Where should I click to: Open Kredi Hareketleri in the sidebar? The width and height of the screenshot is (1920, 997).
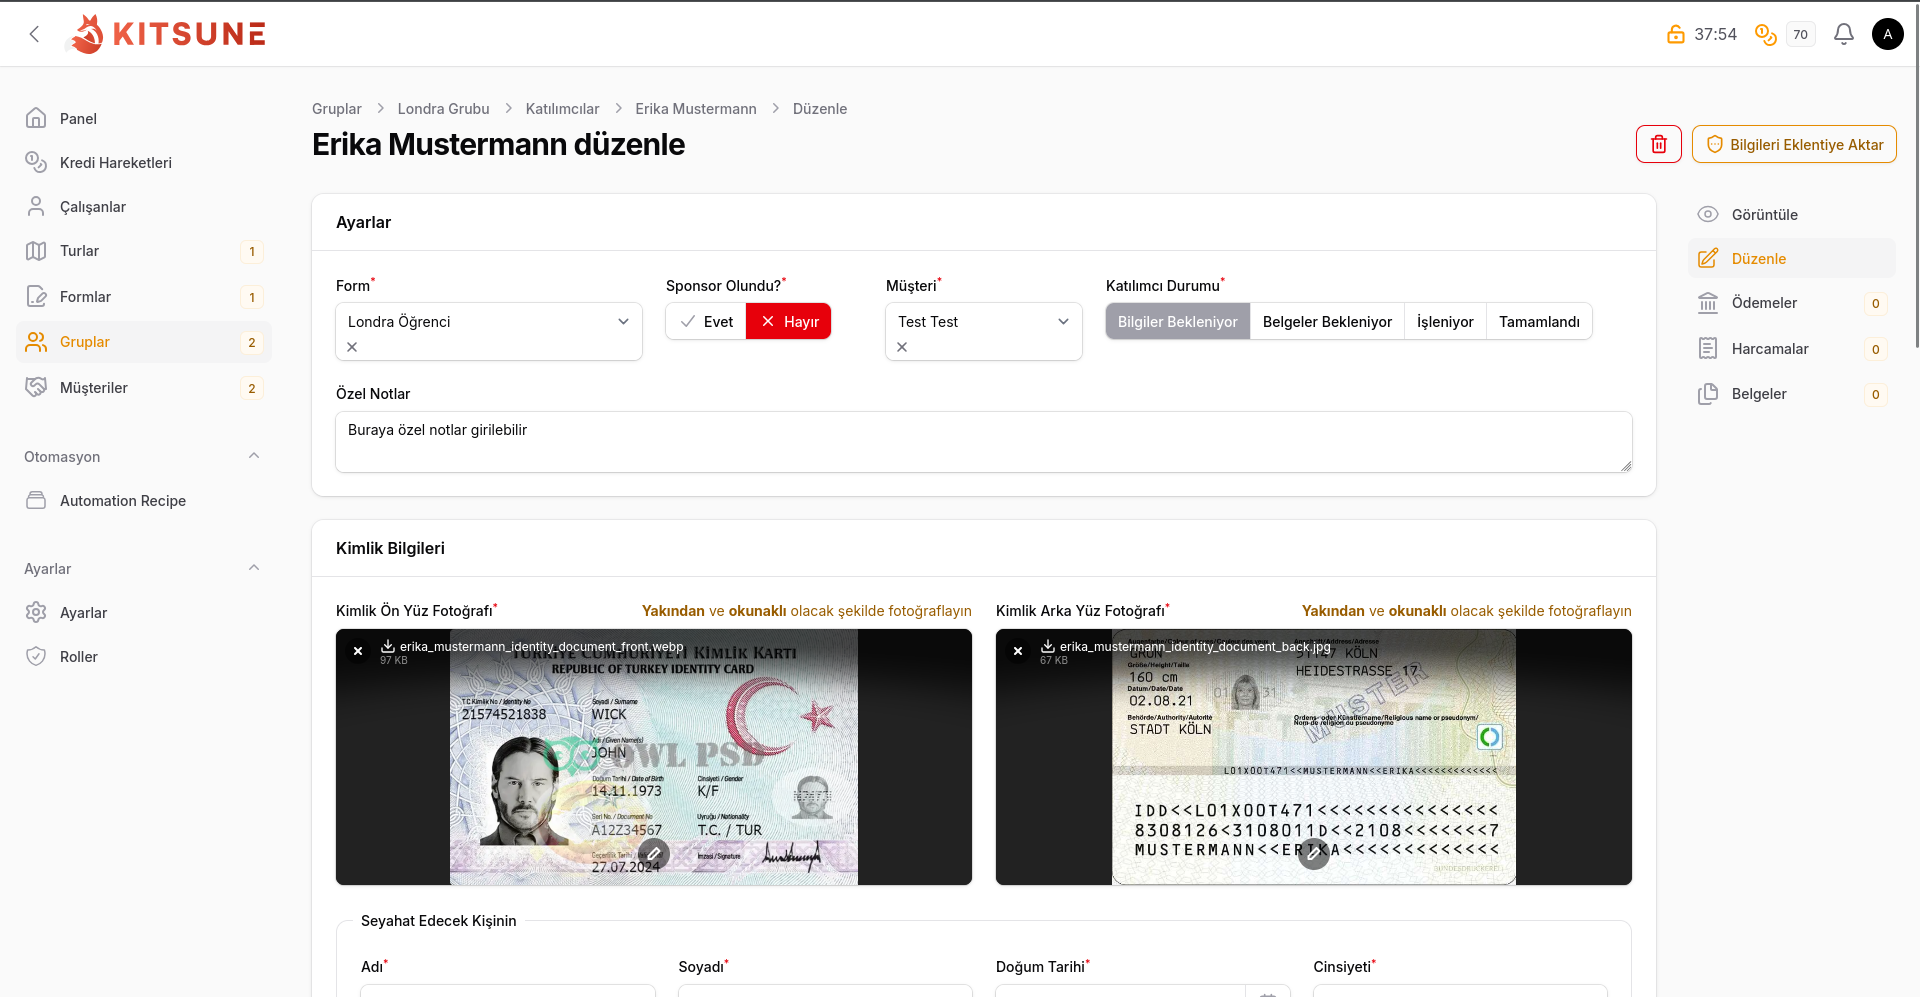pos(144,162)
